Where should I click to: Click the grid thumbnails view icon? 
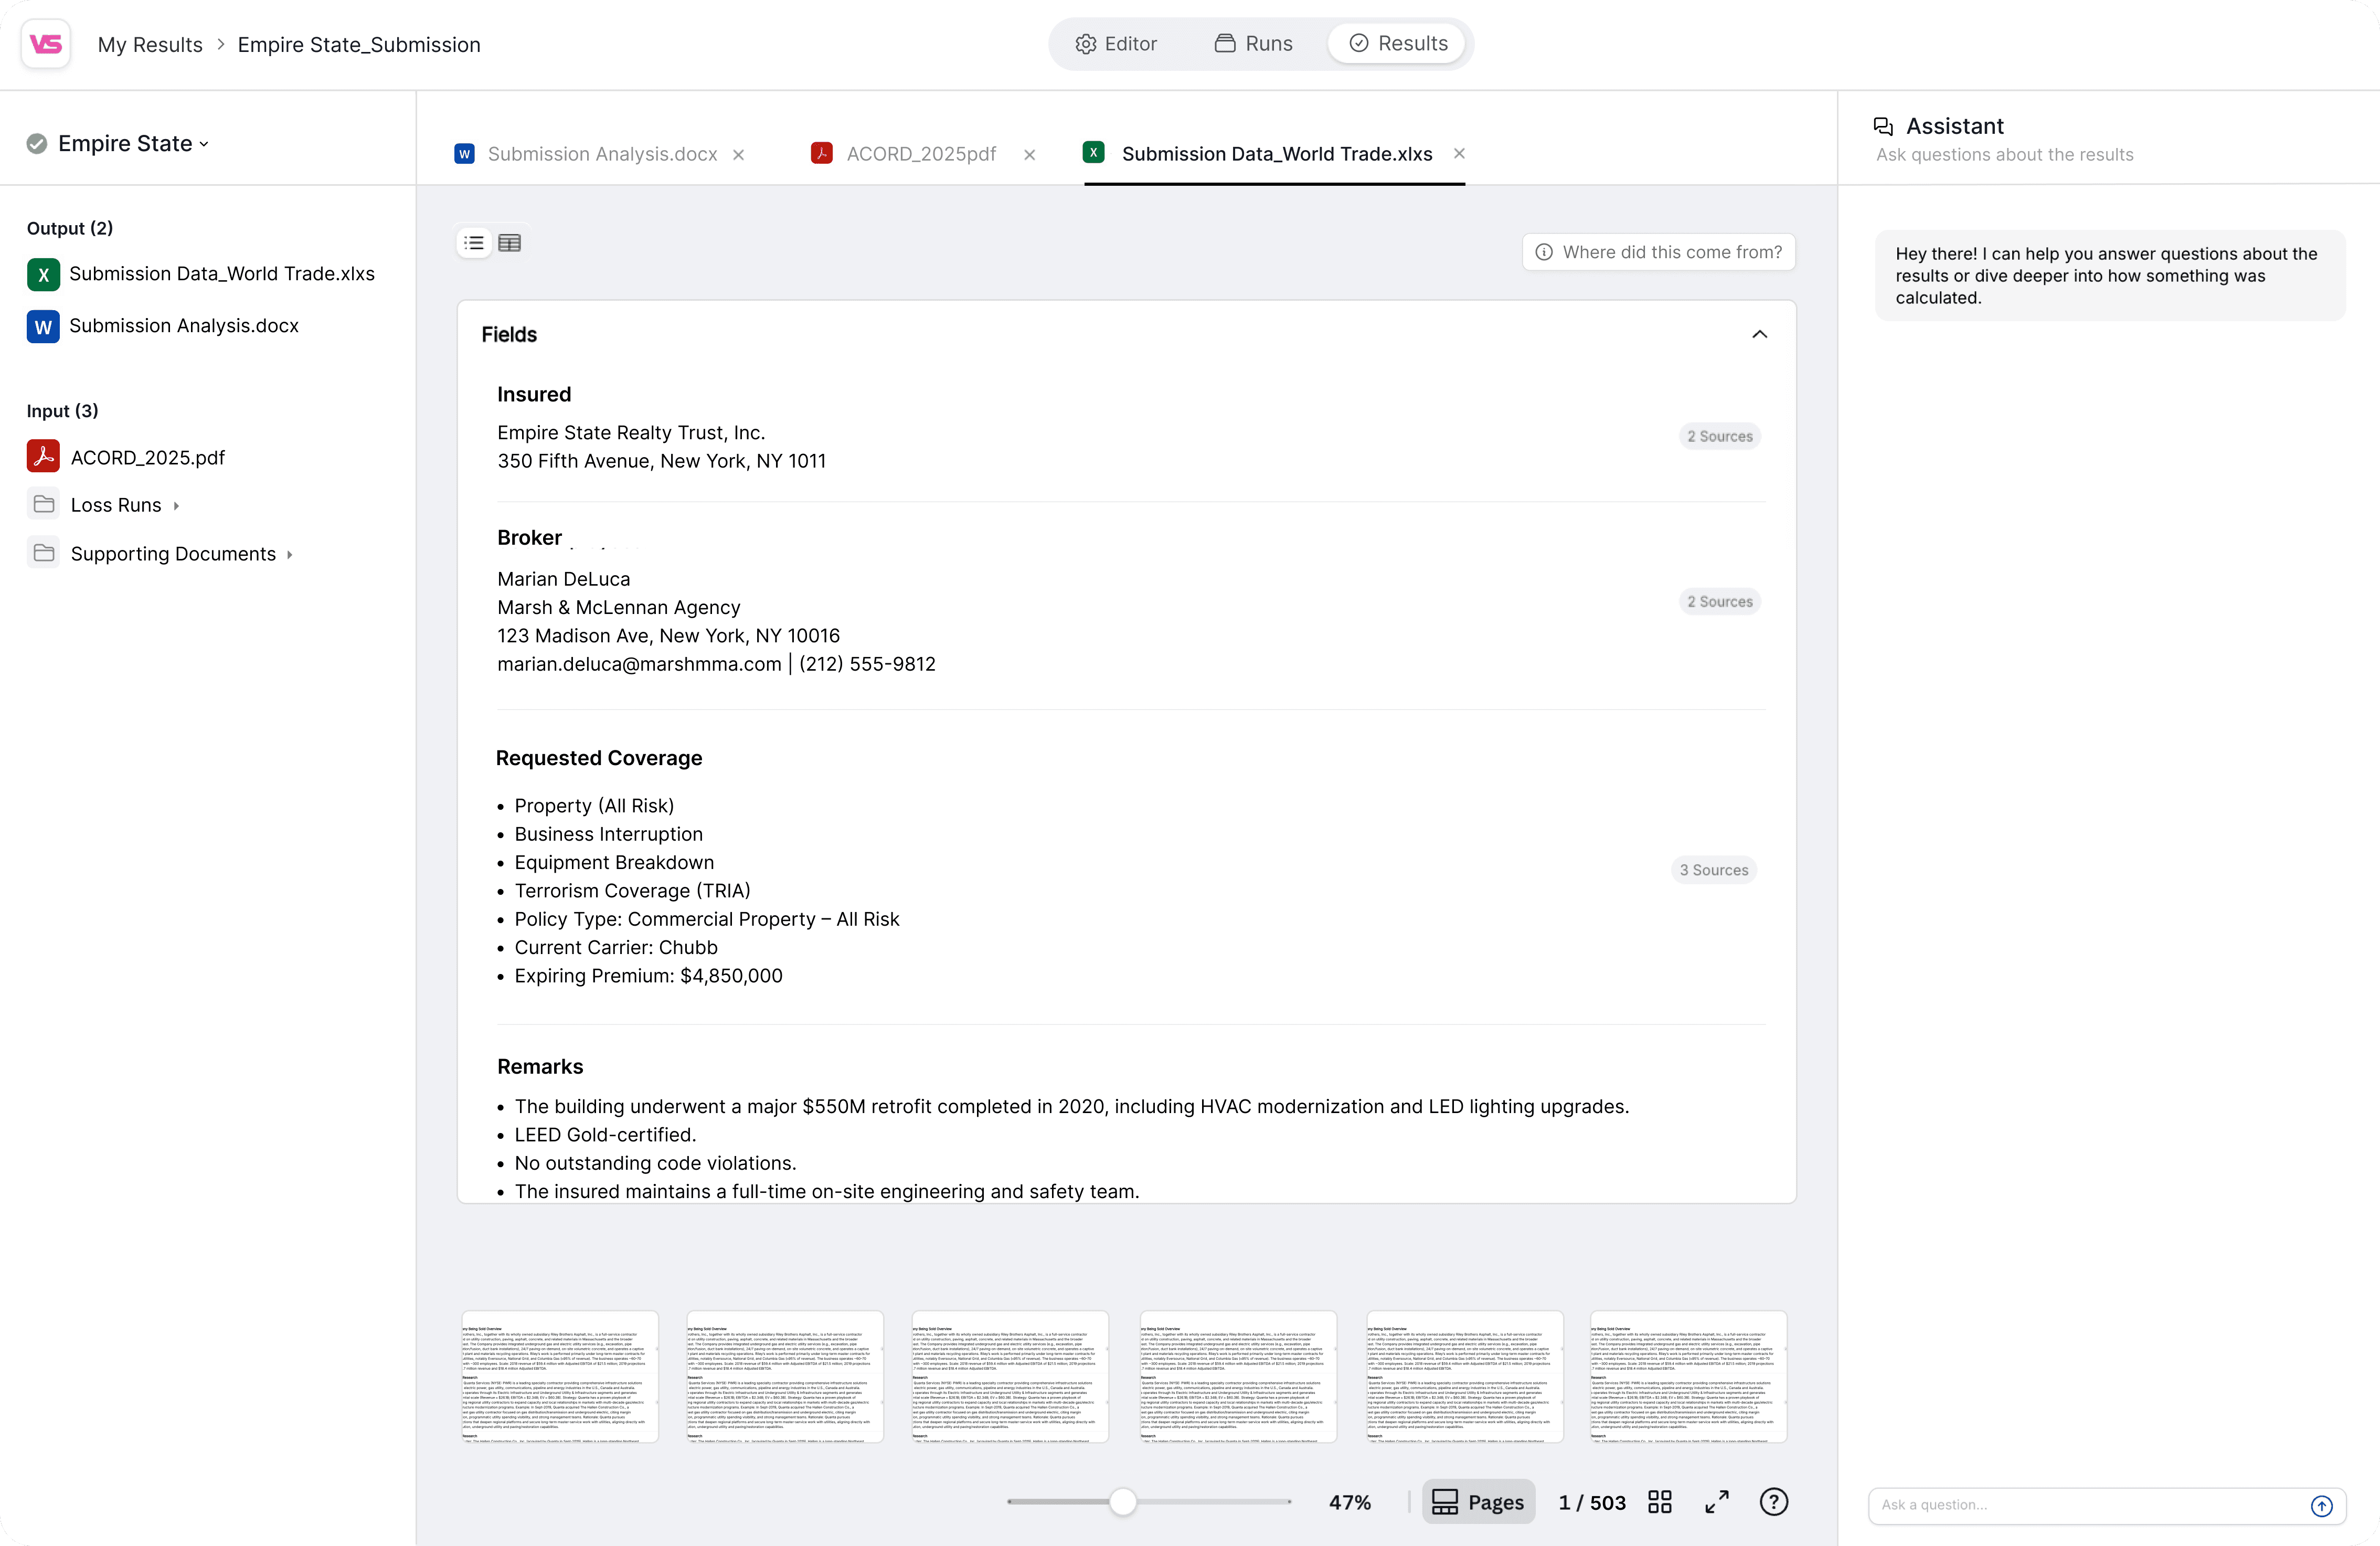1660,1502
